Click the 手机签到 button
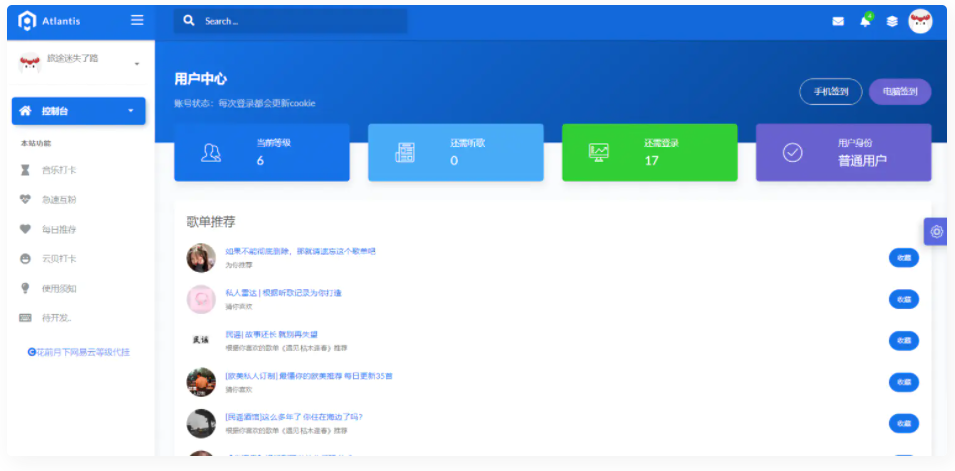 [830, 92]
